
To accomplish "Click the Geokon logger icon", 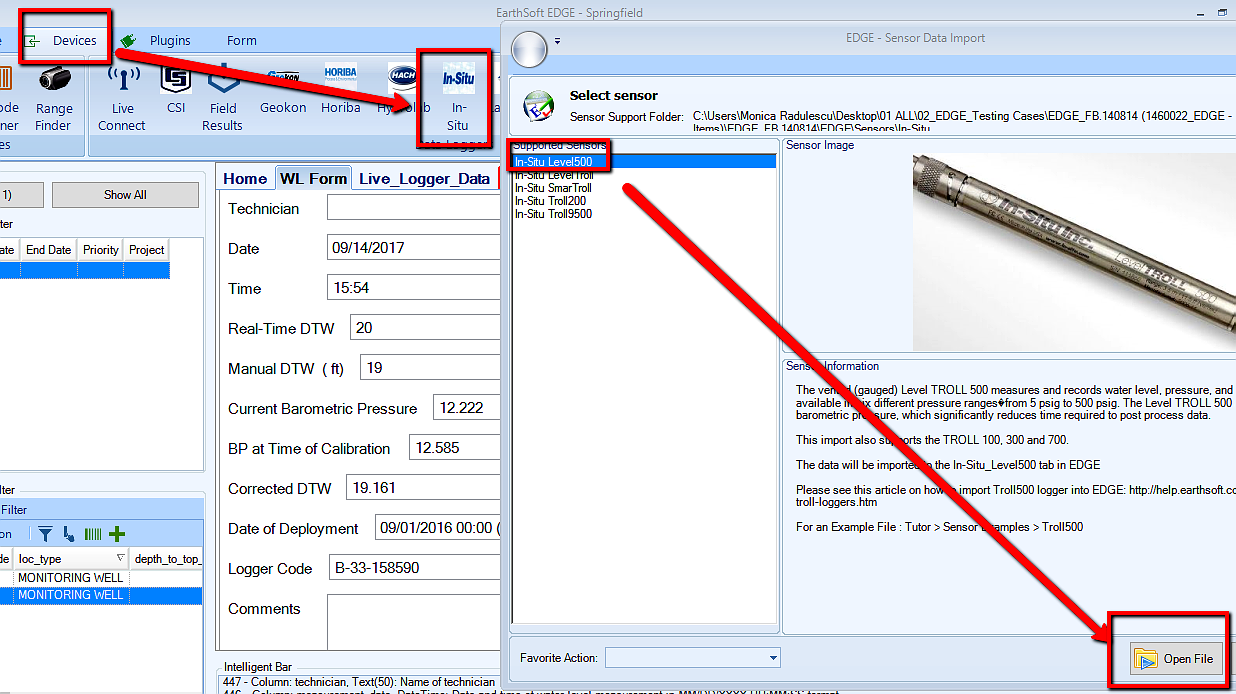I will click(x=283, y=90).
